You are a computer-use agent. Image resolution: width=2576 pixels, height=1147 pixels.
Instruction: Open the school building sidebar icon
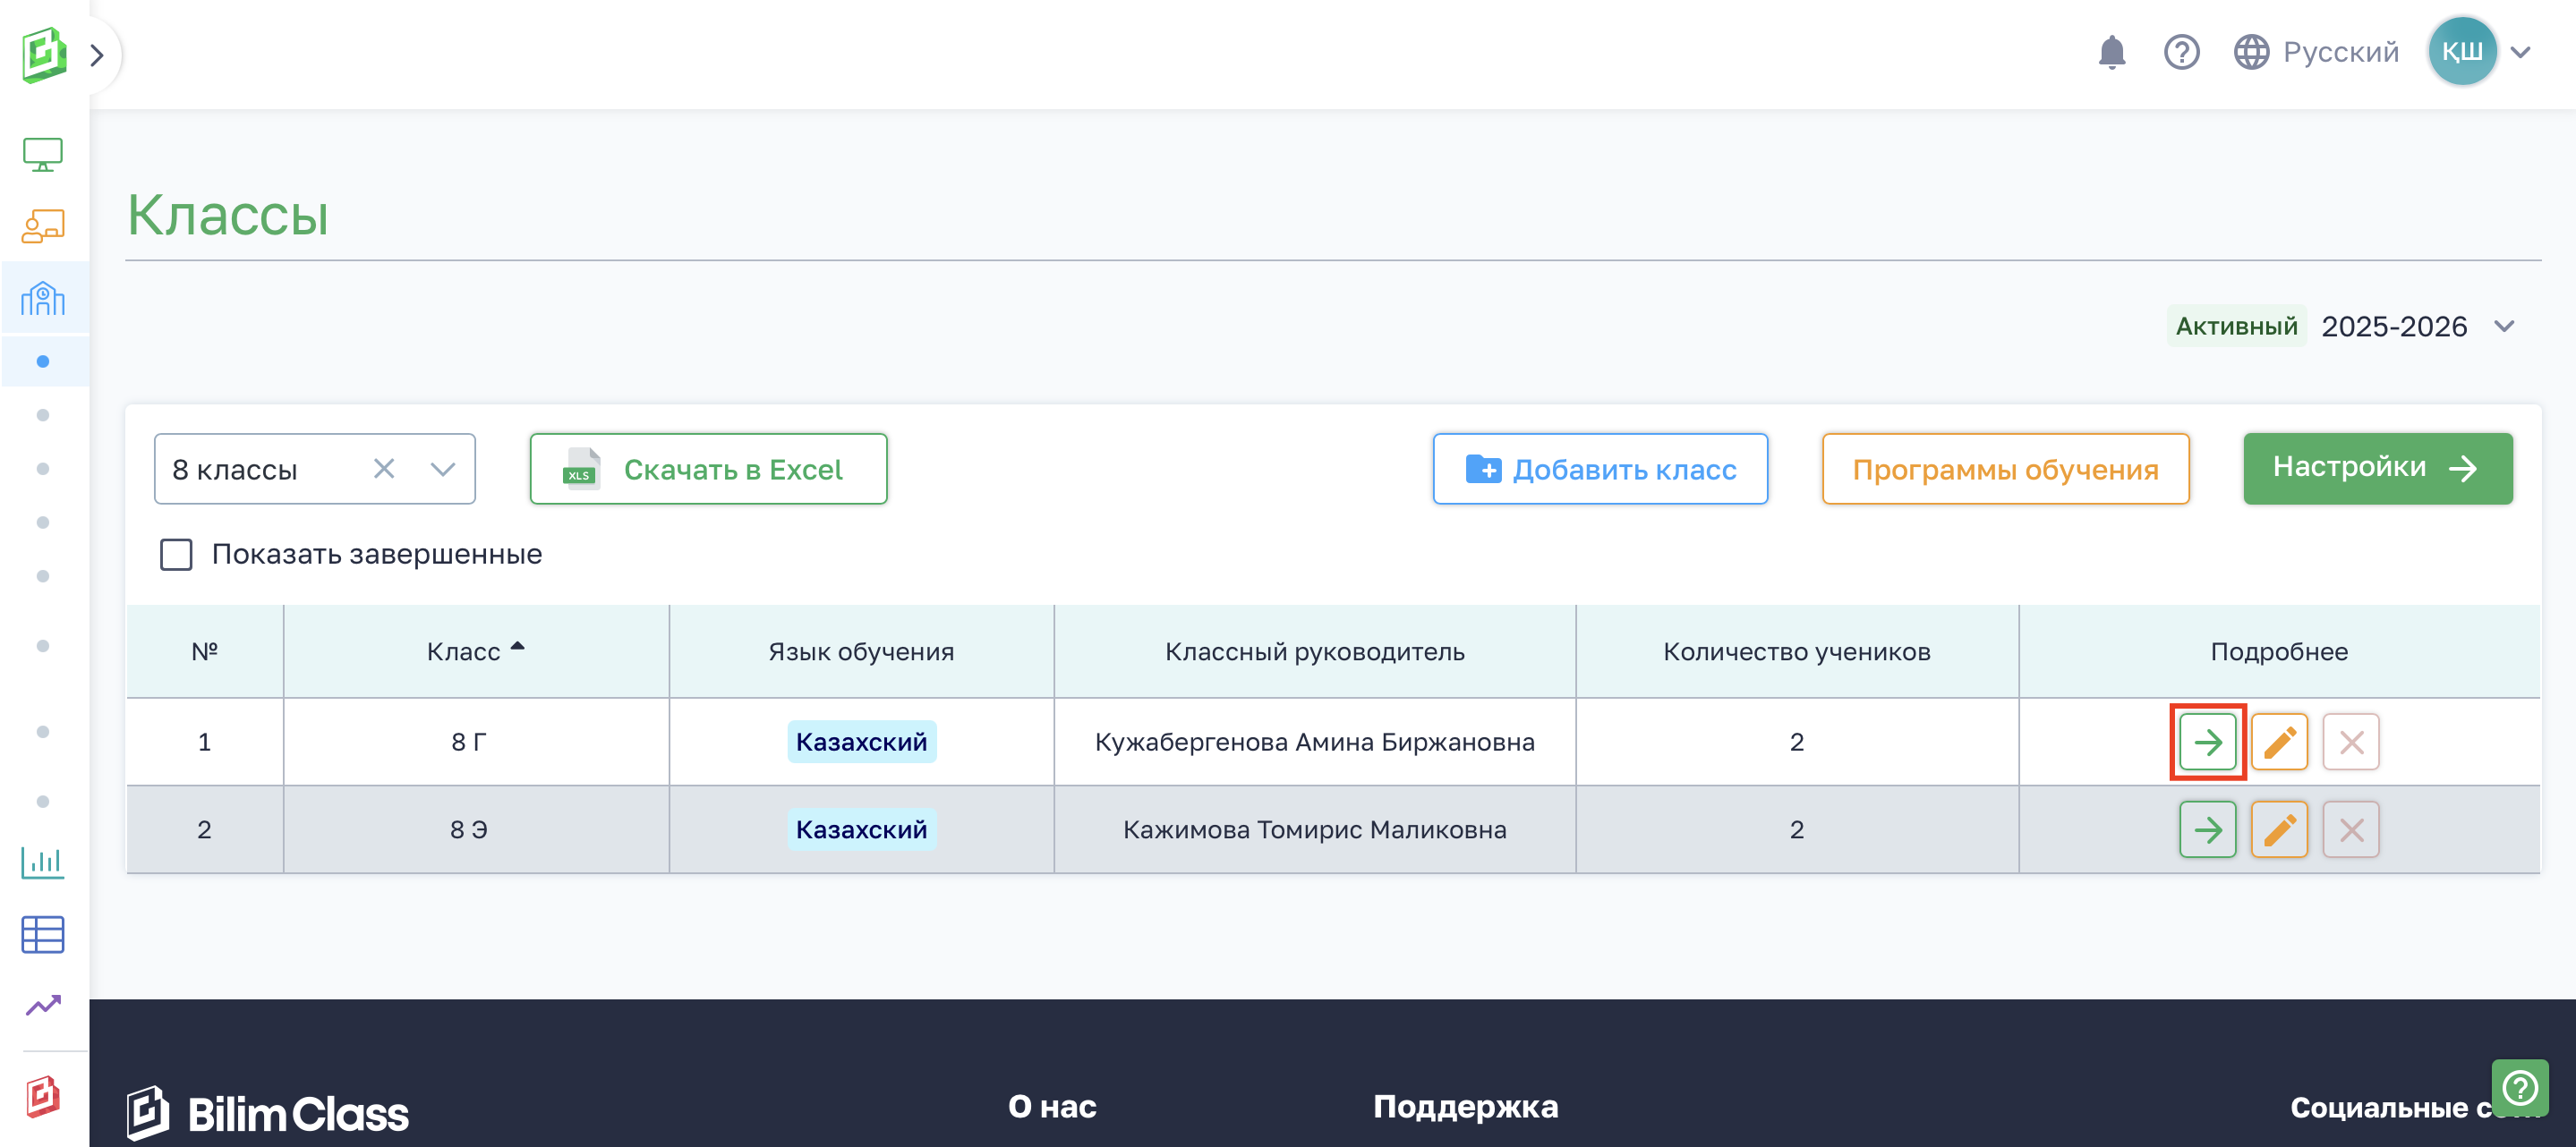coord(43,298)
